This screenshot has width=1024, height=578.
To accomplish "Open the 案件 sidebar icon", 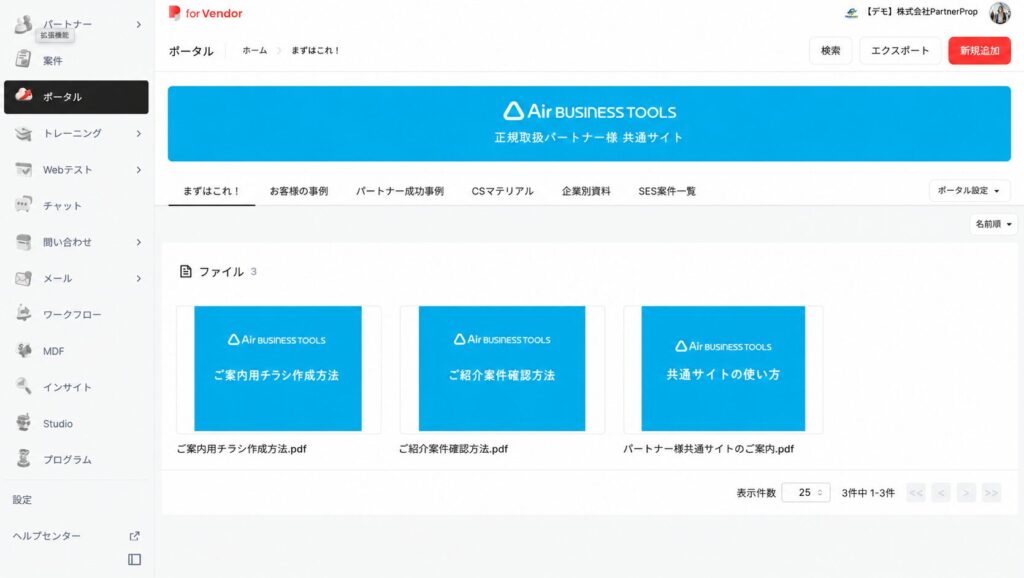I will tap(24, 59).
